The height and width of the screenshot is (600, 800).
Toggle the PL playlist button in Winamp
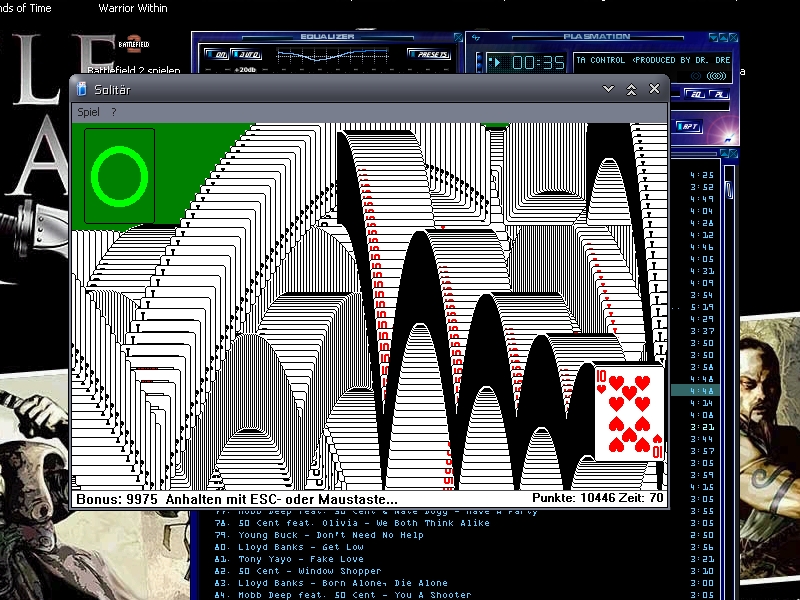pyautogui.click(x=718, y=94)
